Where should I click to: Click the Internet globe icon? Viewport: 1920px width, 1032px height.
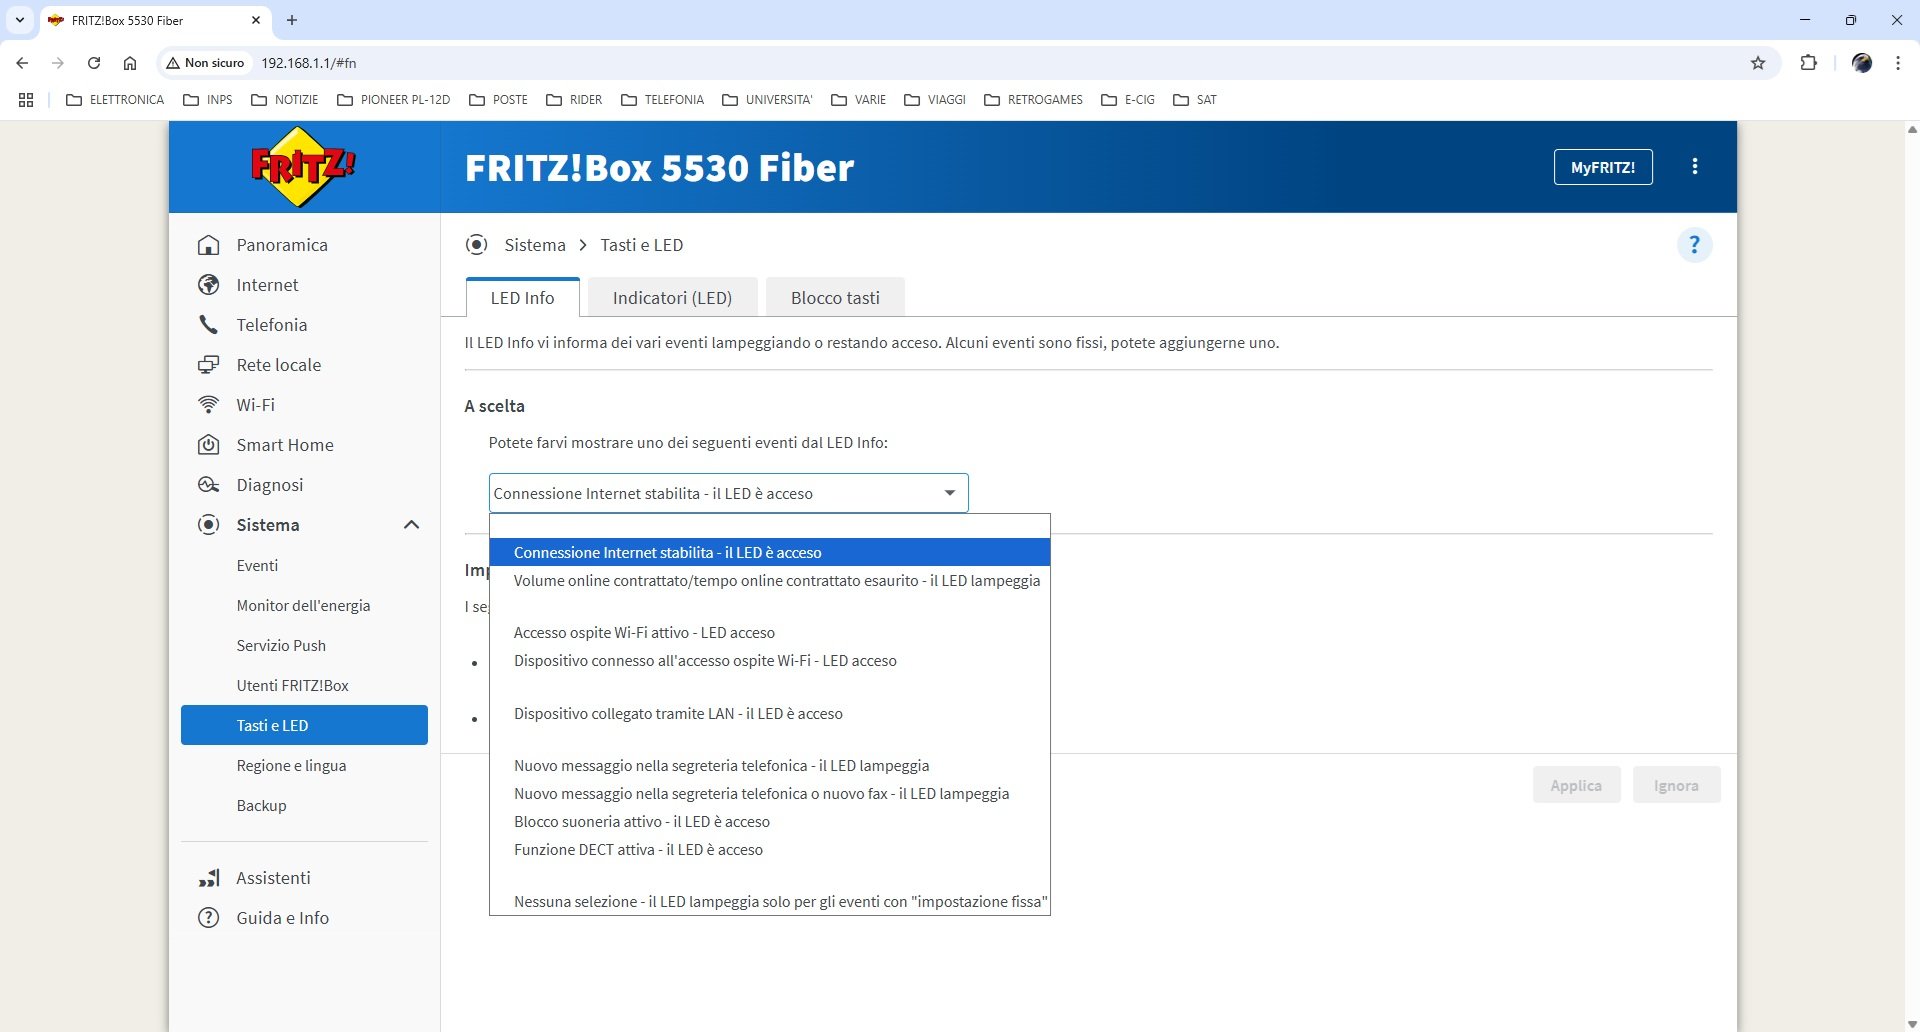[208, 285]
